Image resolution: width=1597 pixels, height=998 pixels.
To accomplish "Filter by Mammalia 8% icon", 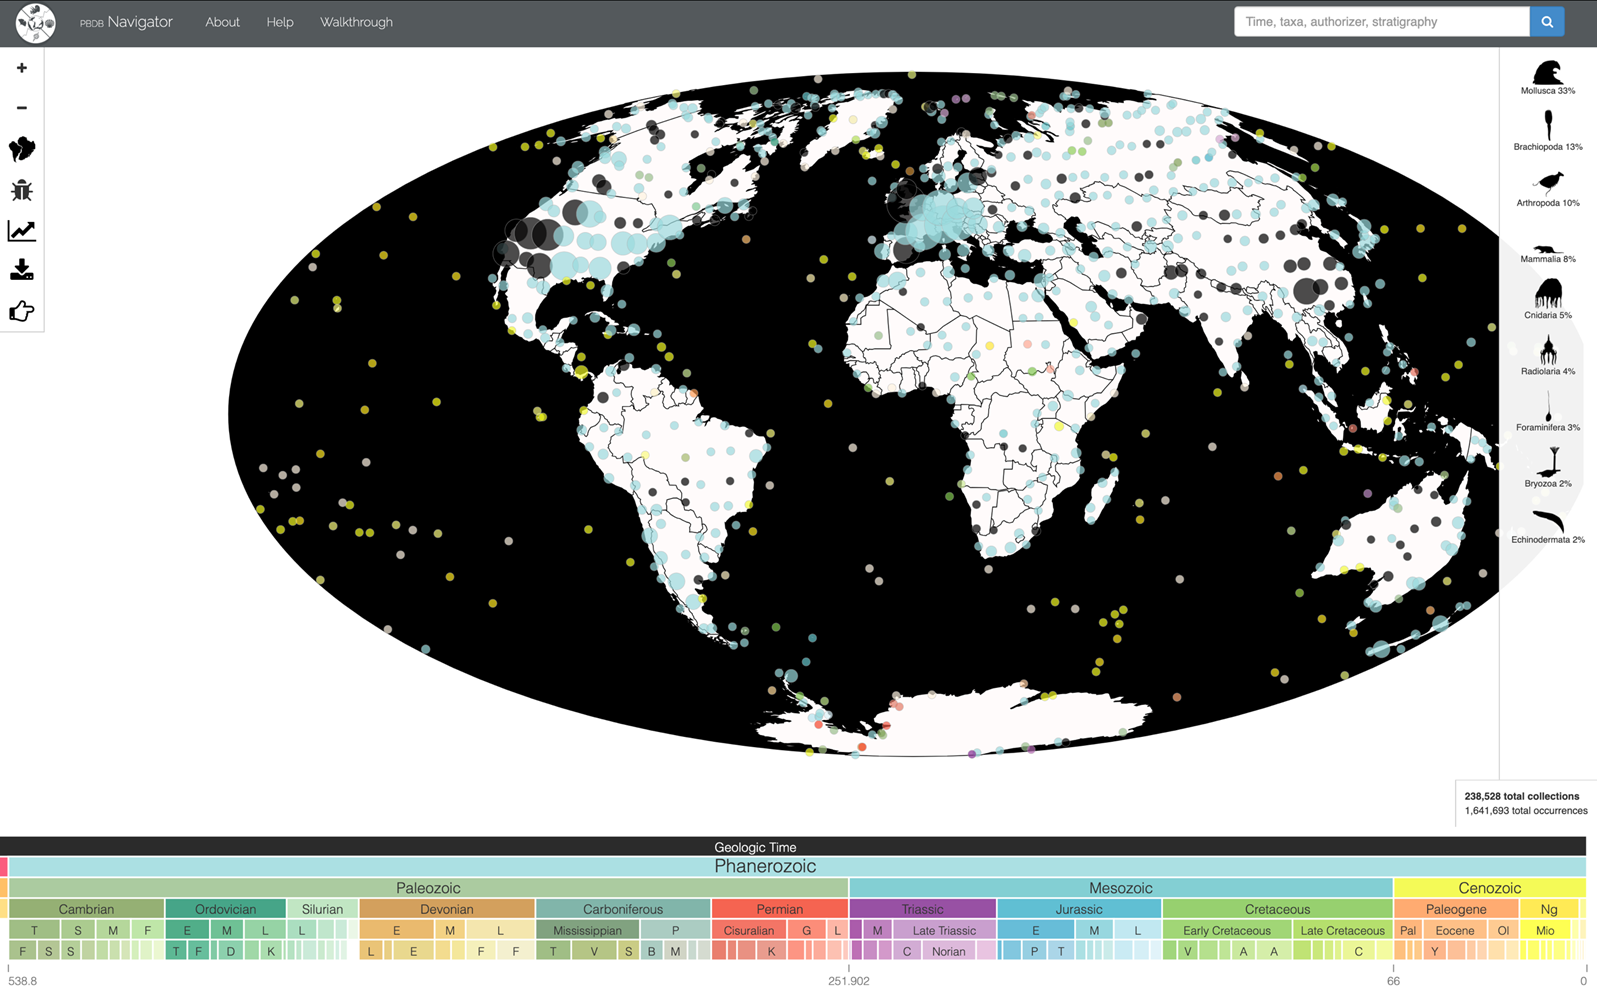I will [1547, 252].
